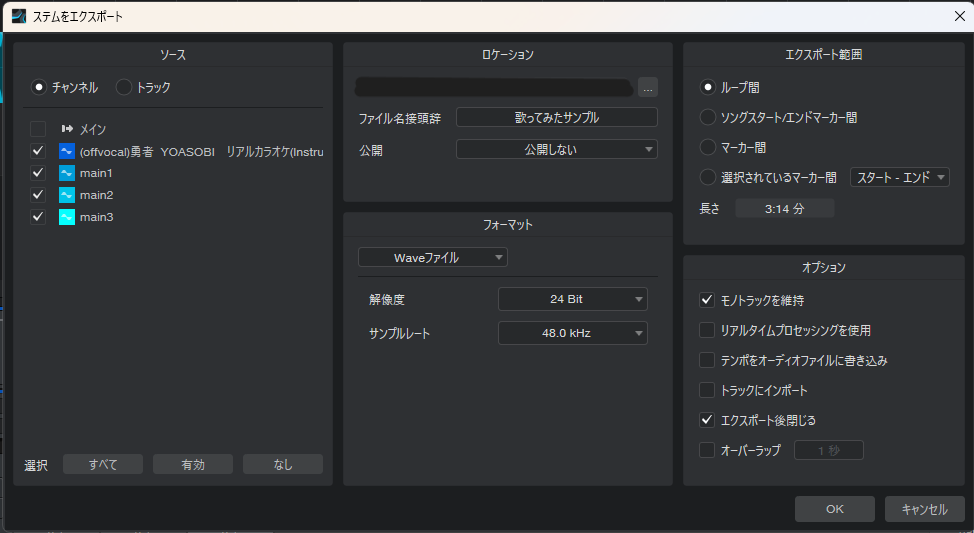Viewport: 974px width, 533px height.
Task: Click the main1 channel name
Action: pos(96,173)
